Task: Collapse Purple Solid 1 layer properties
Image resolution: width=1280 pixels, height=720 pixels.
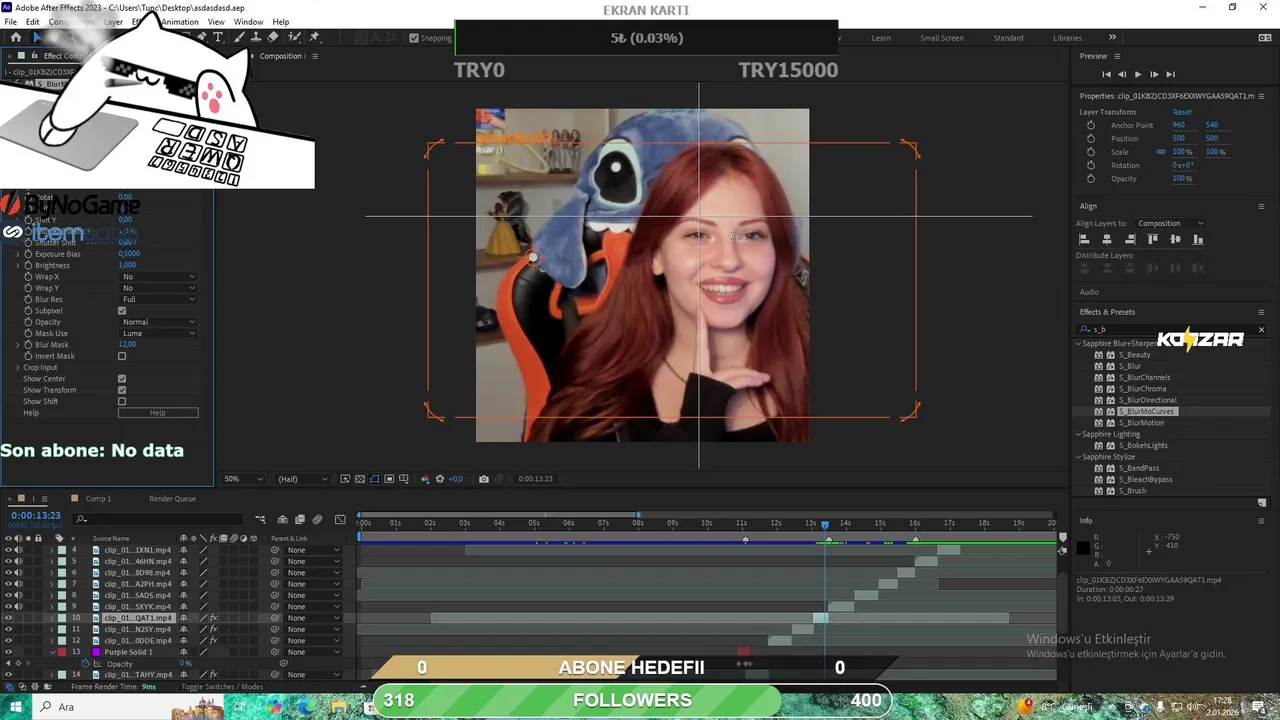Action: point(52,652)
